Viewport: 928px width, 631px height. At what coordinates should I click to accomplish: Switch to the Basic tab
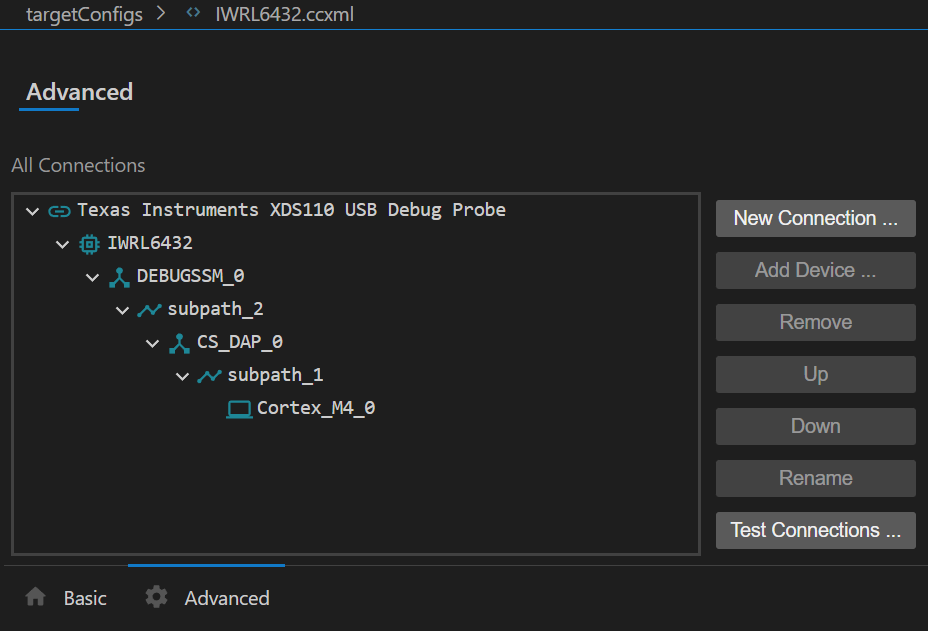66,598
